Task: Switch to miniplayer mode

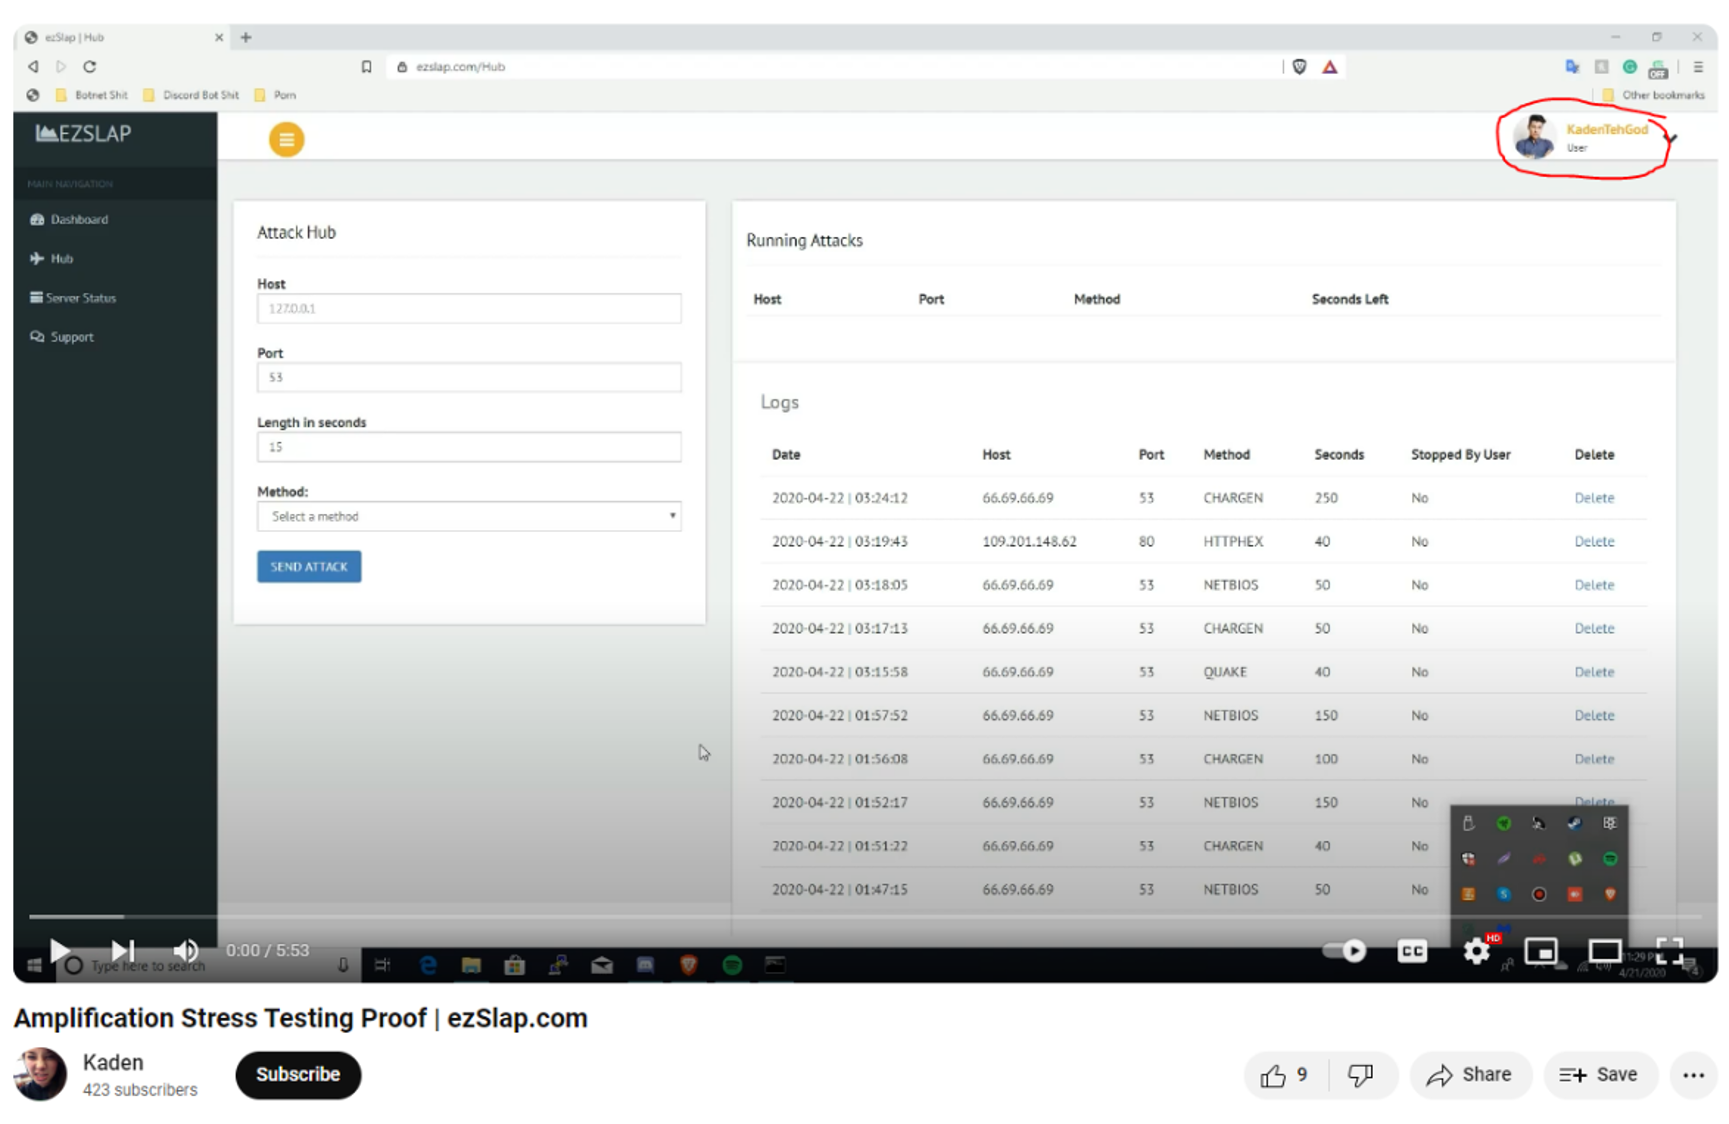Action: pyautogui.click(x=1541, y=950)
